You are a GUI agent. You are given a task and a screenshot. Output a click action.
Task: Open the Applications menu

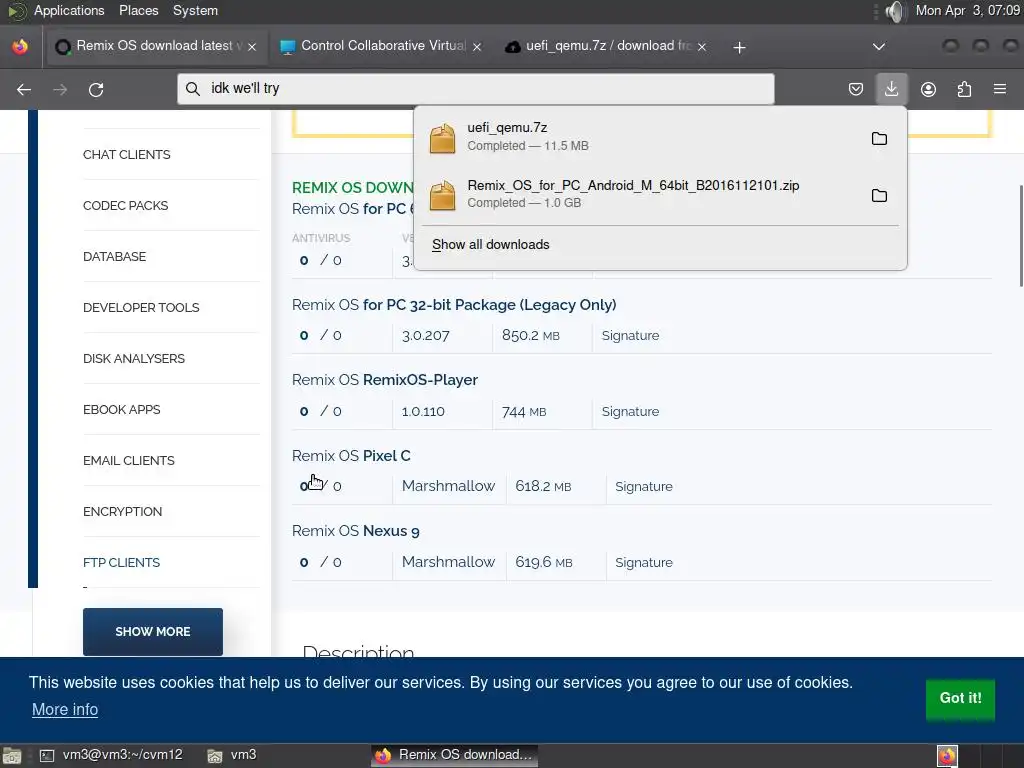point(69,10)
